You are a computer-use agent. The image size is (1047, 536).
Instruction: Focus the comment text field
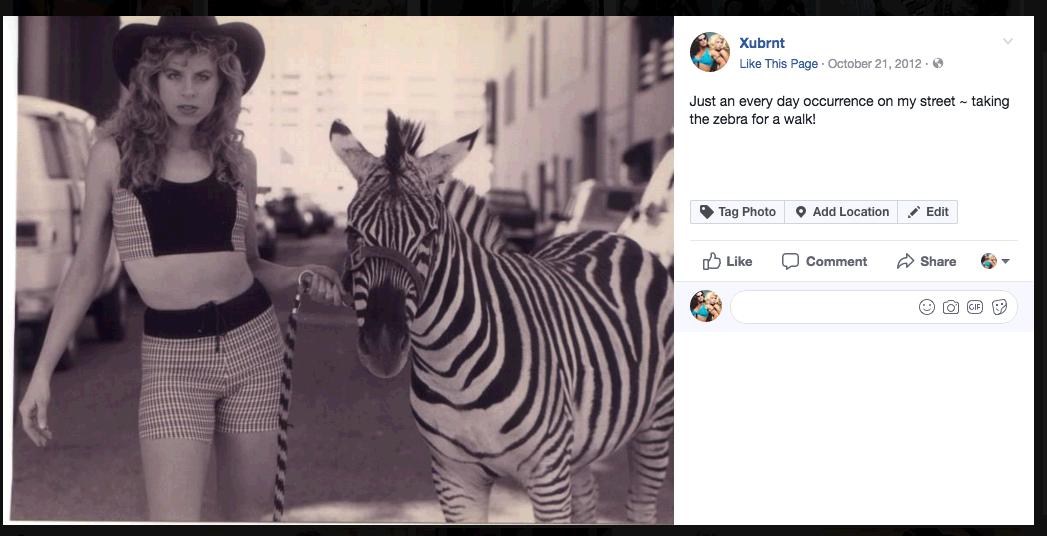pos(823,307)
